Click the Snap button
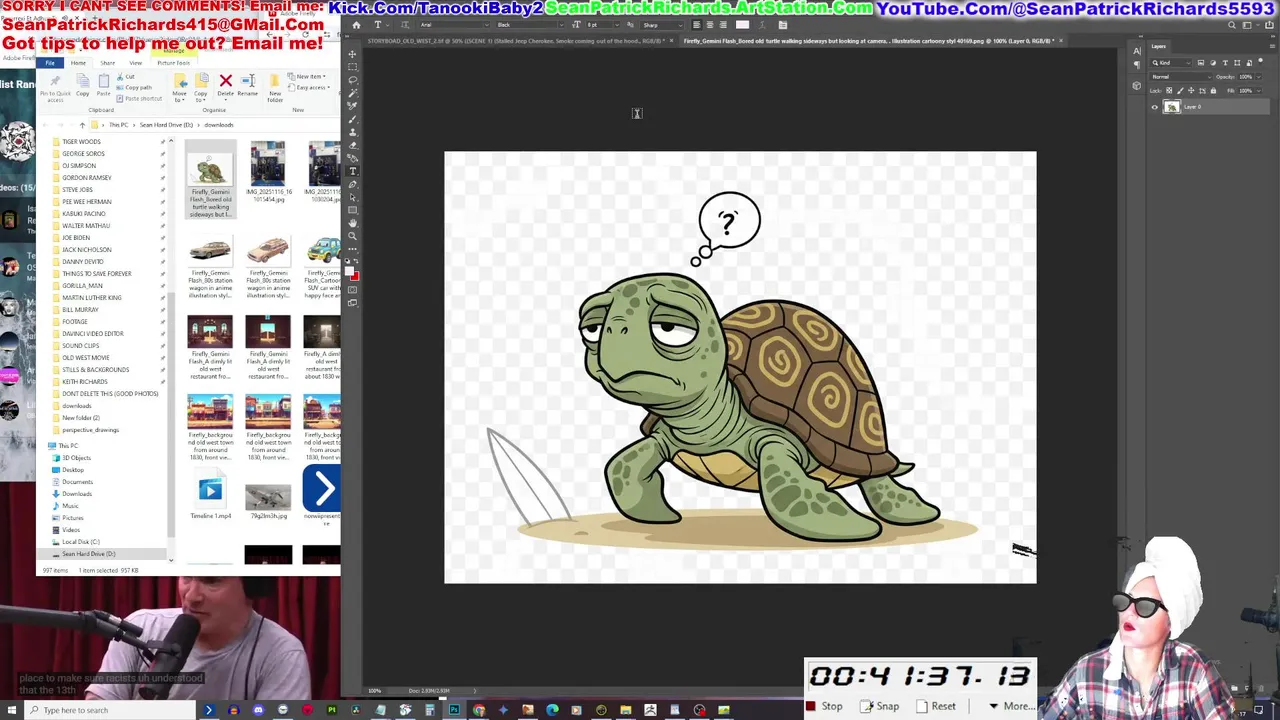 pyautogui.click(x=881, y=706)
